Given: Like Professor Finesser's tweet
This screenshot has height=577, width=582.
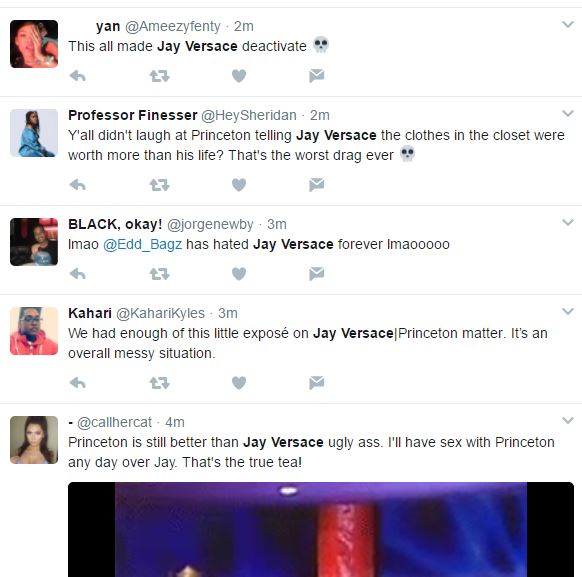Looking at the screenshot, I should pyautogui.click(x=239, y=185).
